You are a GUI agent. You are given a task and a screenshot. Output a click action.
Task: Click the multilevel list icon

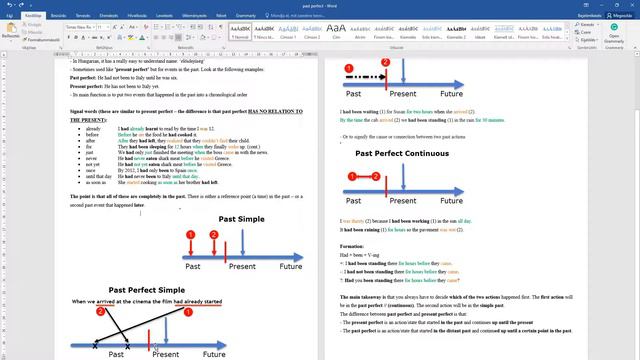[x=180, y=27]
